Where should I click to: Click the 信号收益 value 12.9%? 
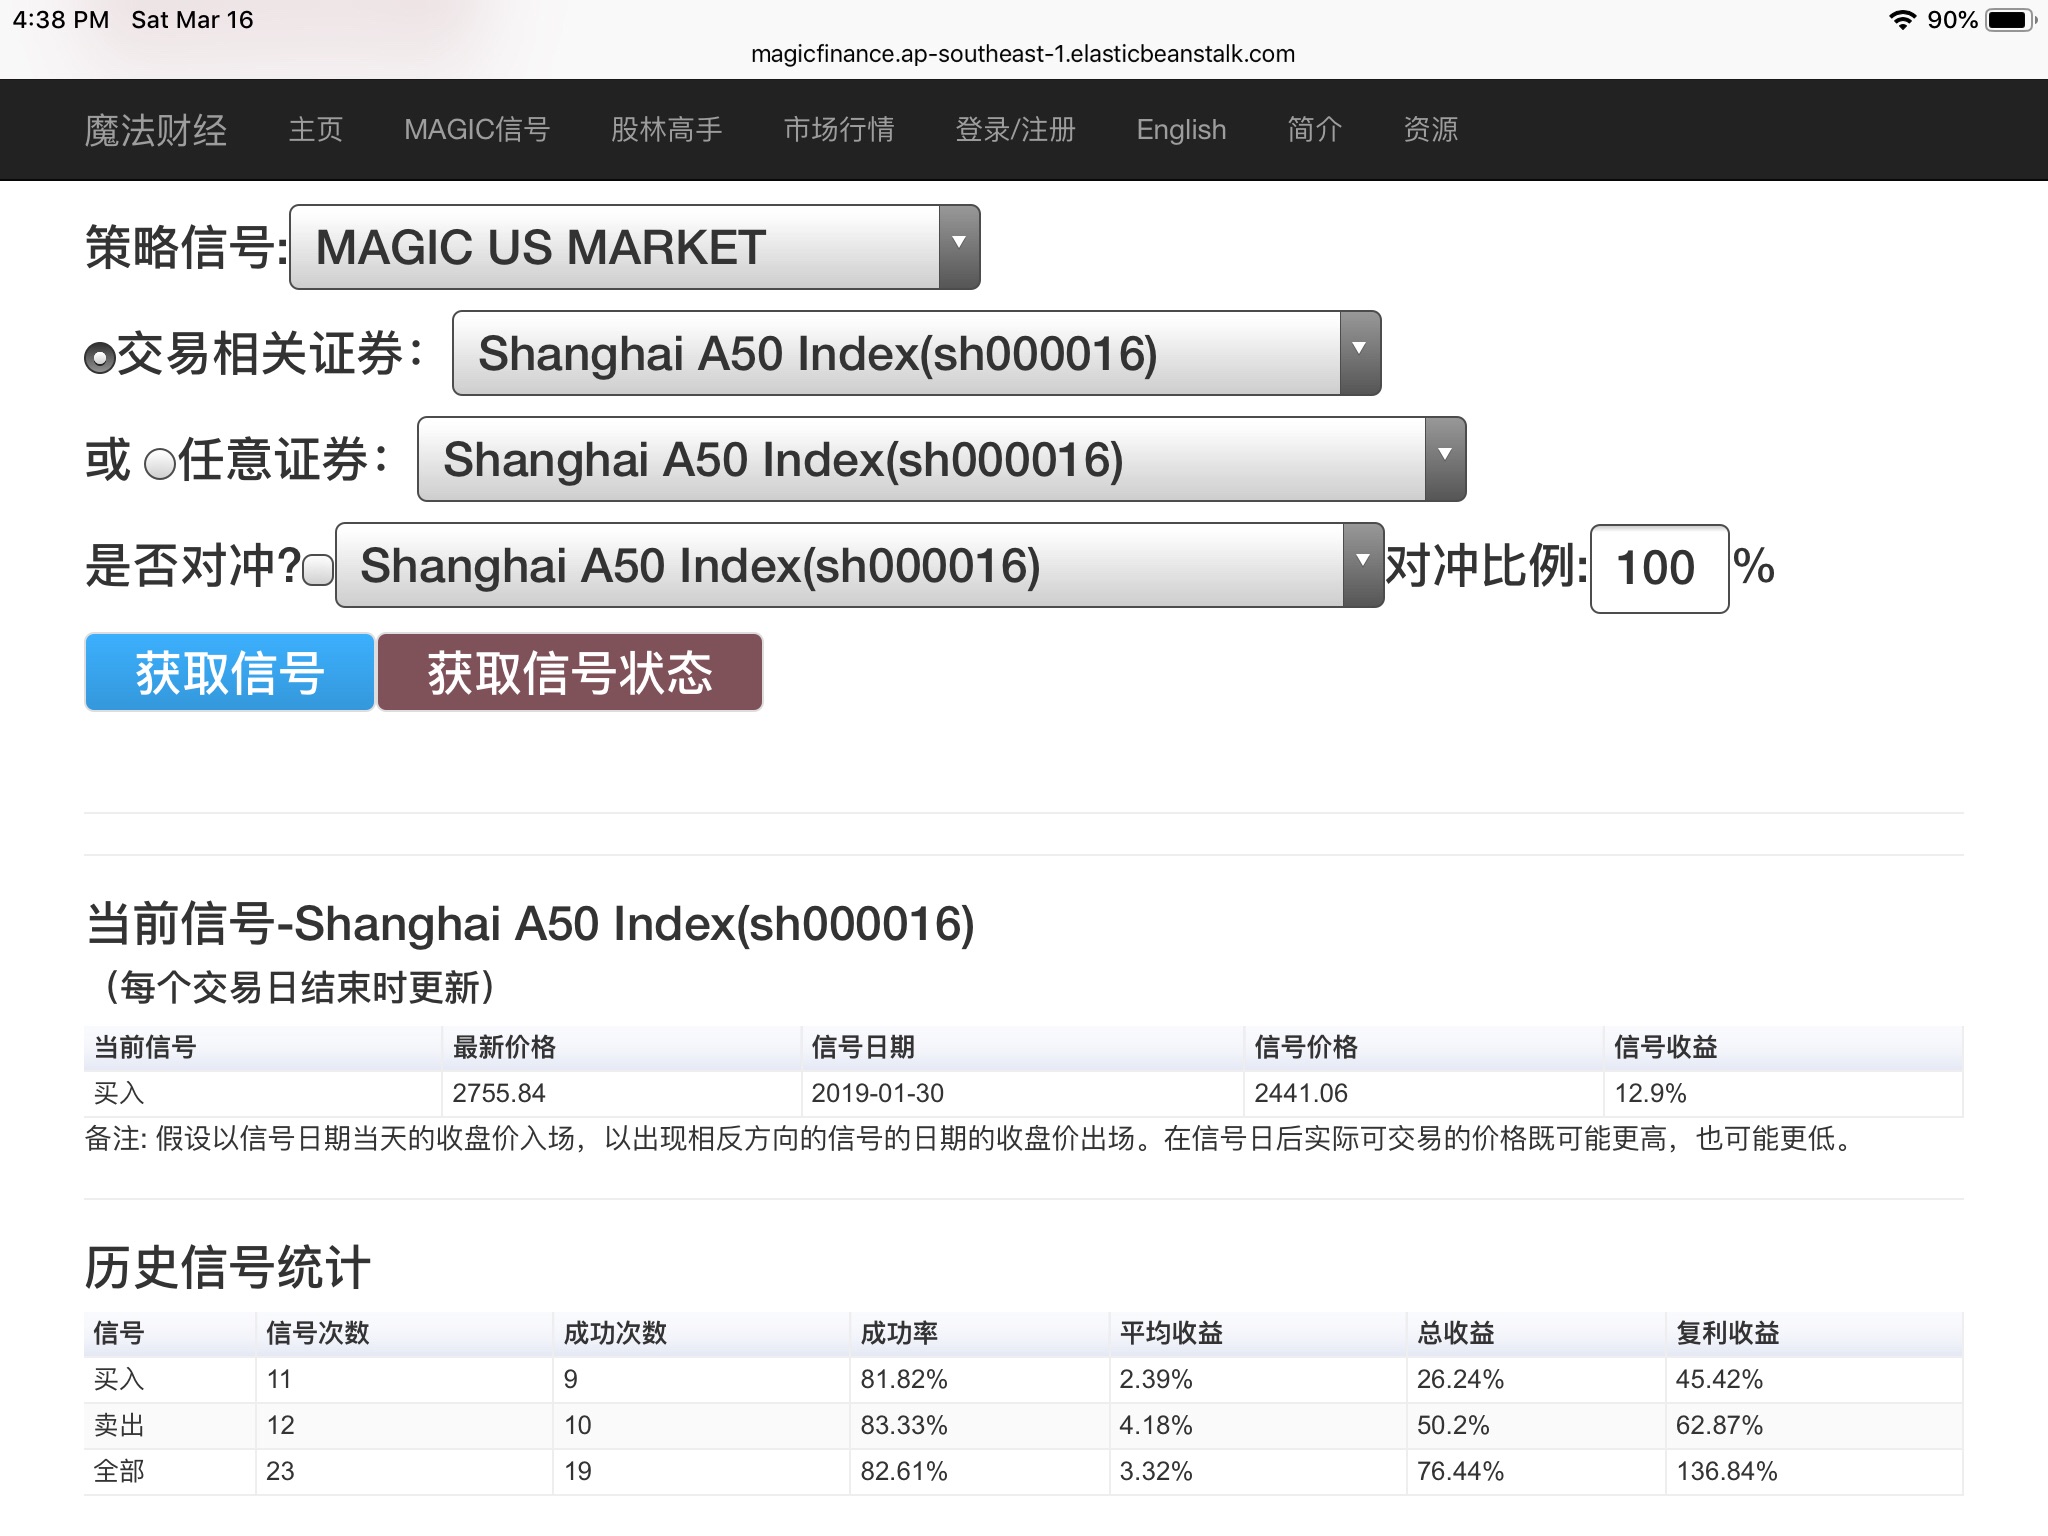click(x=1650, y=1093)
